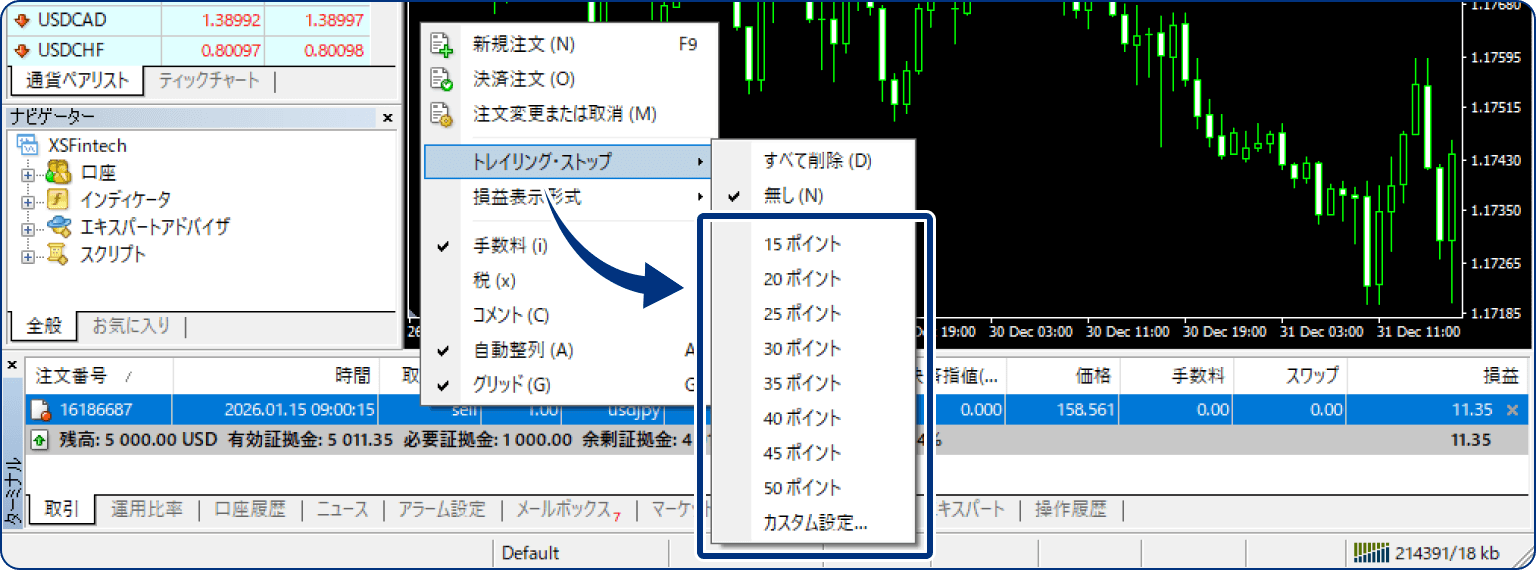Click the インディケータ indicator icon in Navigator
Viewport: 1536px width, 570px height.
59,200
